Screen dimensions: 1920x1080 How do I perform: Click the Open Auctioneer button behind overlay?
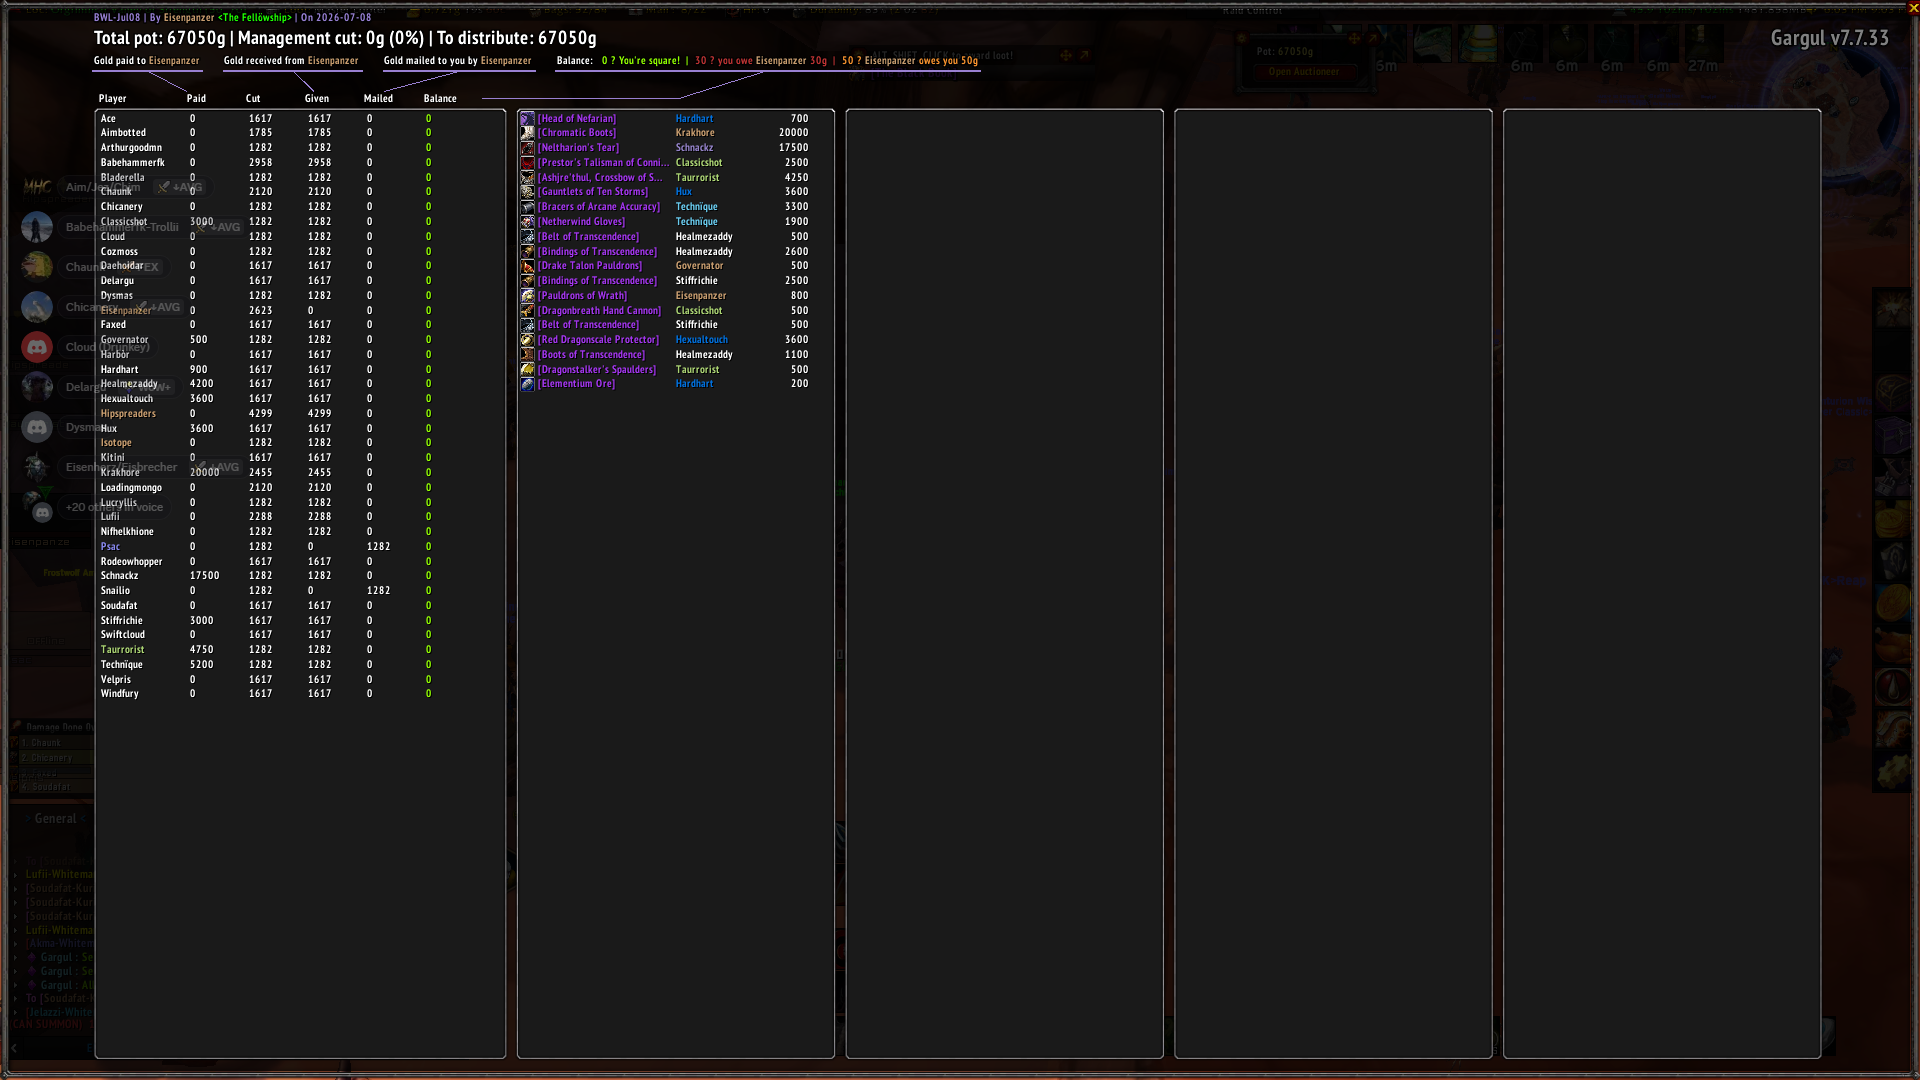pos(1303,72)
